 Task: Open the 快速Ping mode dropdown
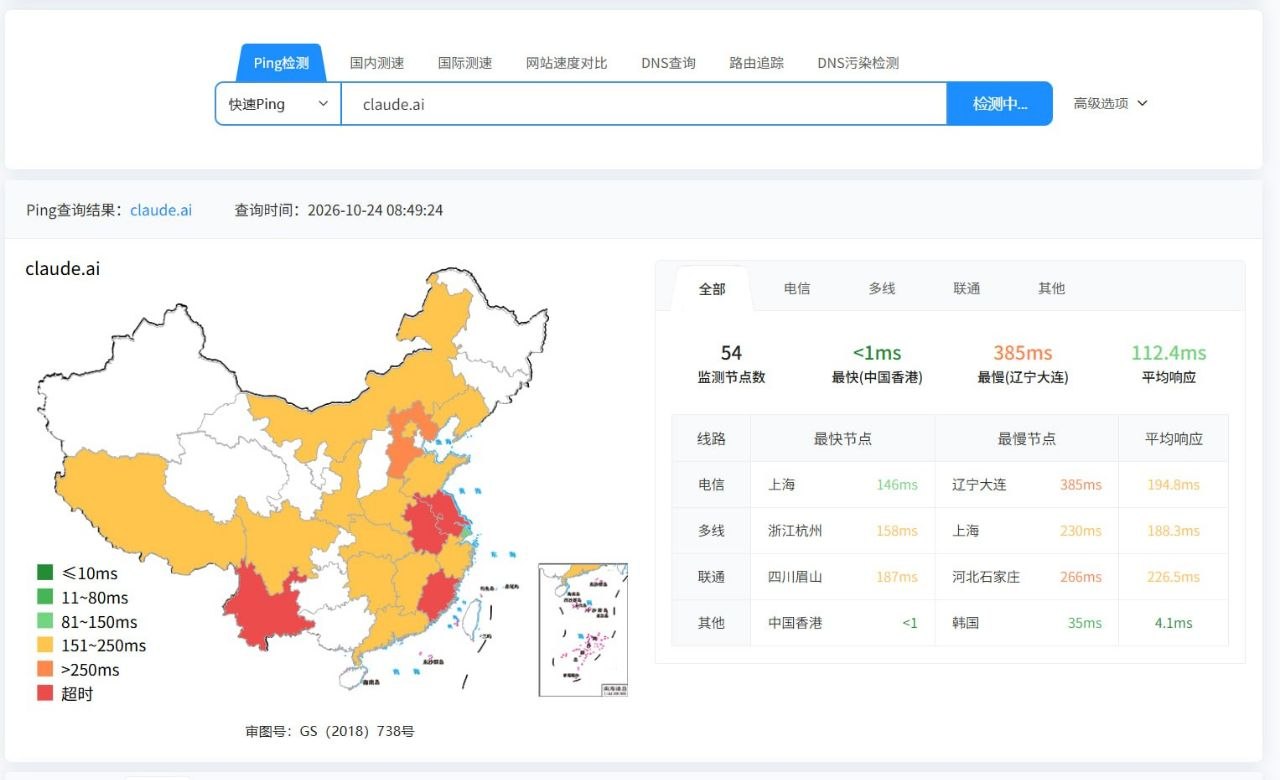278,104
